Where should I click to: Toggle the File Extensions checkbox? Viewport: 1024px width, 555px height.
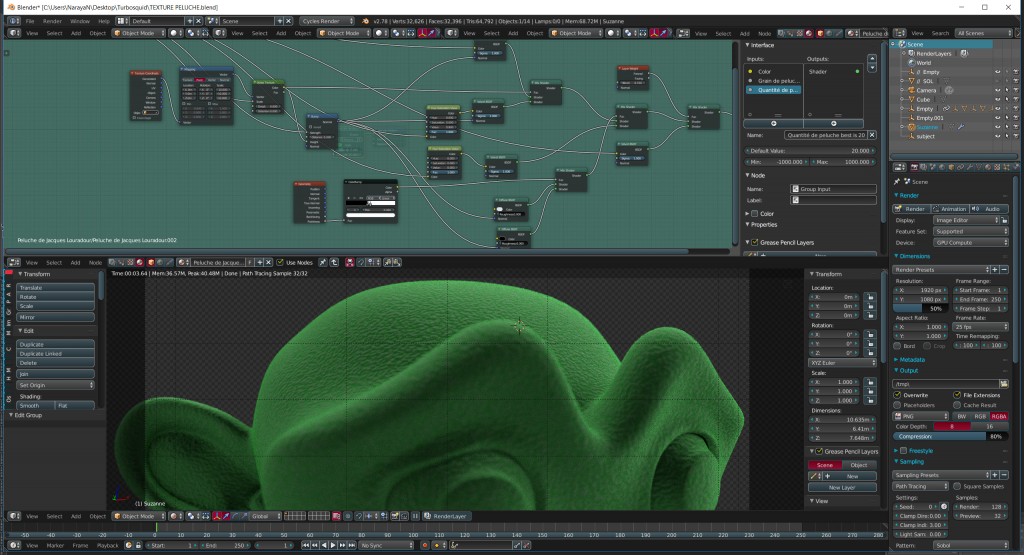(957, 395)
